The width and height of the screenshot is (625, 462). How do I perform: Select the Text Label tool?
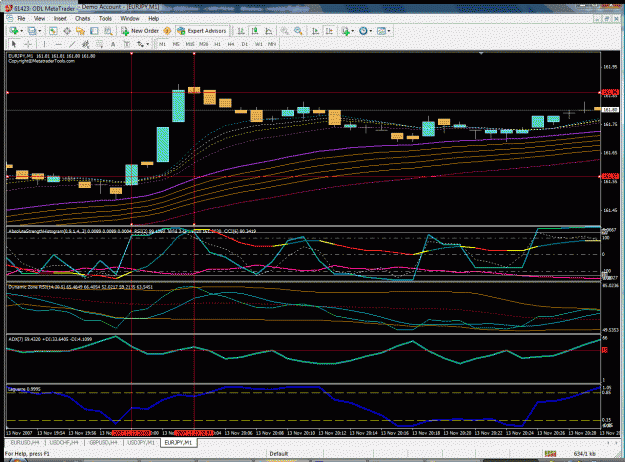point(127,44)
